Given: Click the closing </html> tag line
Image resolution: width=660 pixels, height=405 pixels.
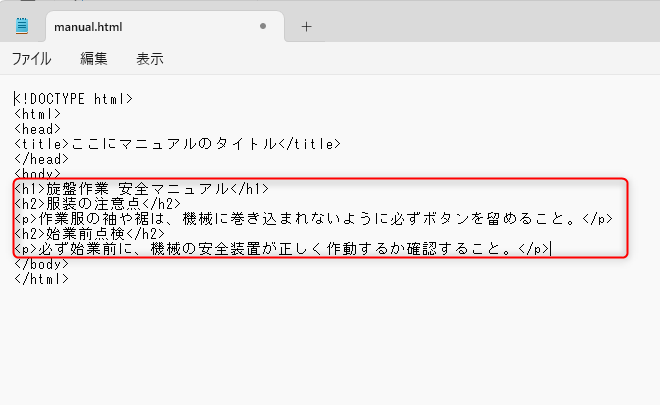Looking at the screenshot, I should coord(41,279).
